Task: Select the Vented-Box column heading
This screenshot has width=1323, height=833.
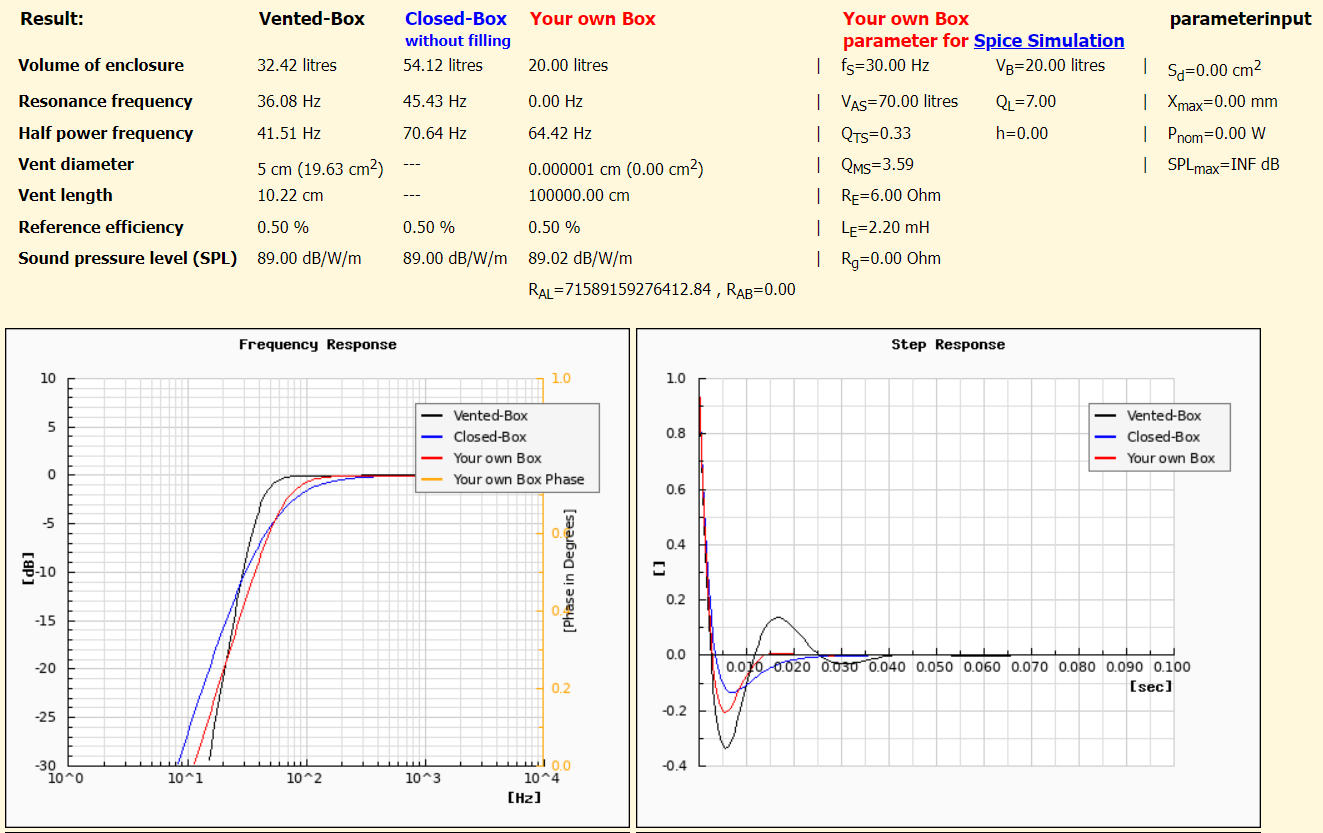Action: click(x=312, y=19)
